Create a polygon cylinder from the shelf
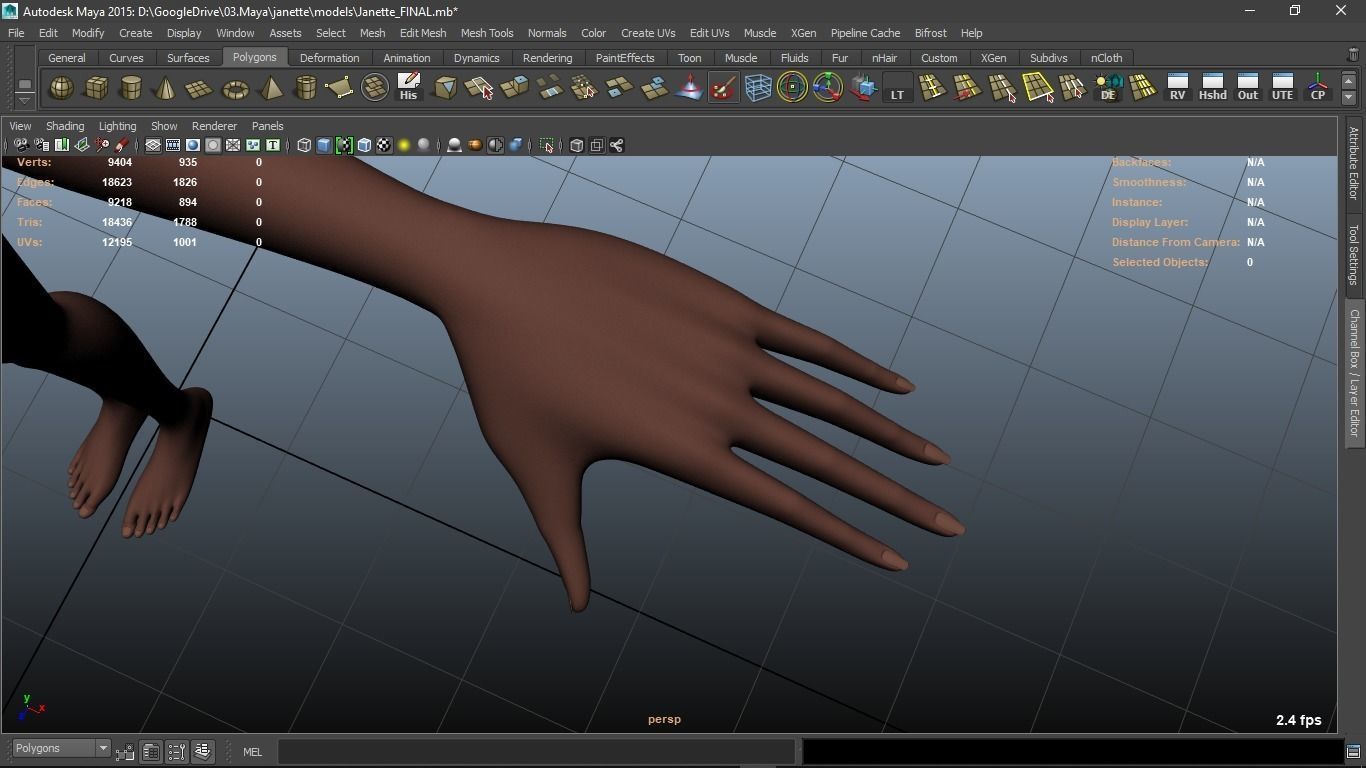Image resolution: width=1366 pixels, height=768 pixels. coord(131,88)
